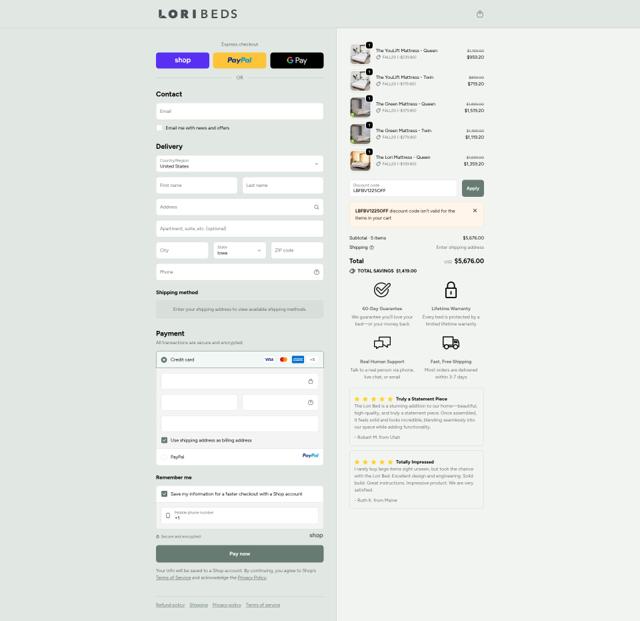The height and width of the screenshot is (621, 640).
Task: Click the Total Savings tag icon
Action: pyautogui.click(x=352, y=271)
